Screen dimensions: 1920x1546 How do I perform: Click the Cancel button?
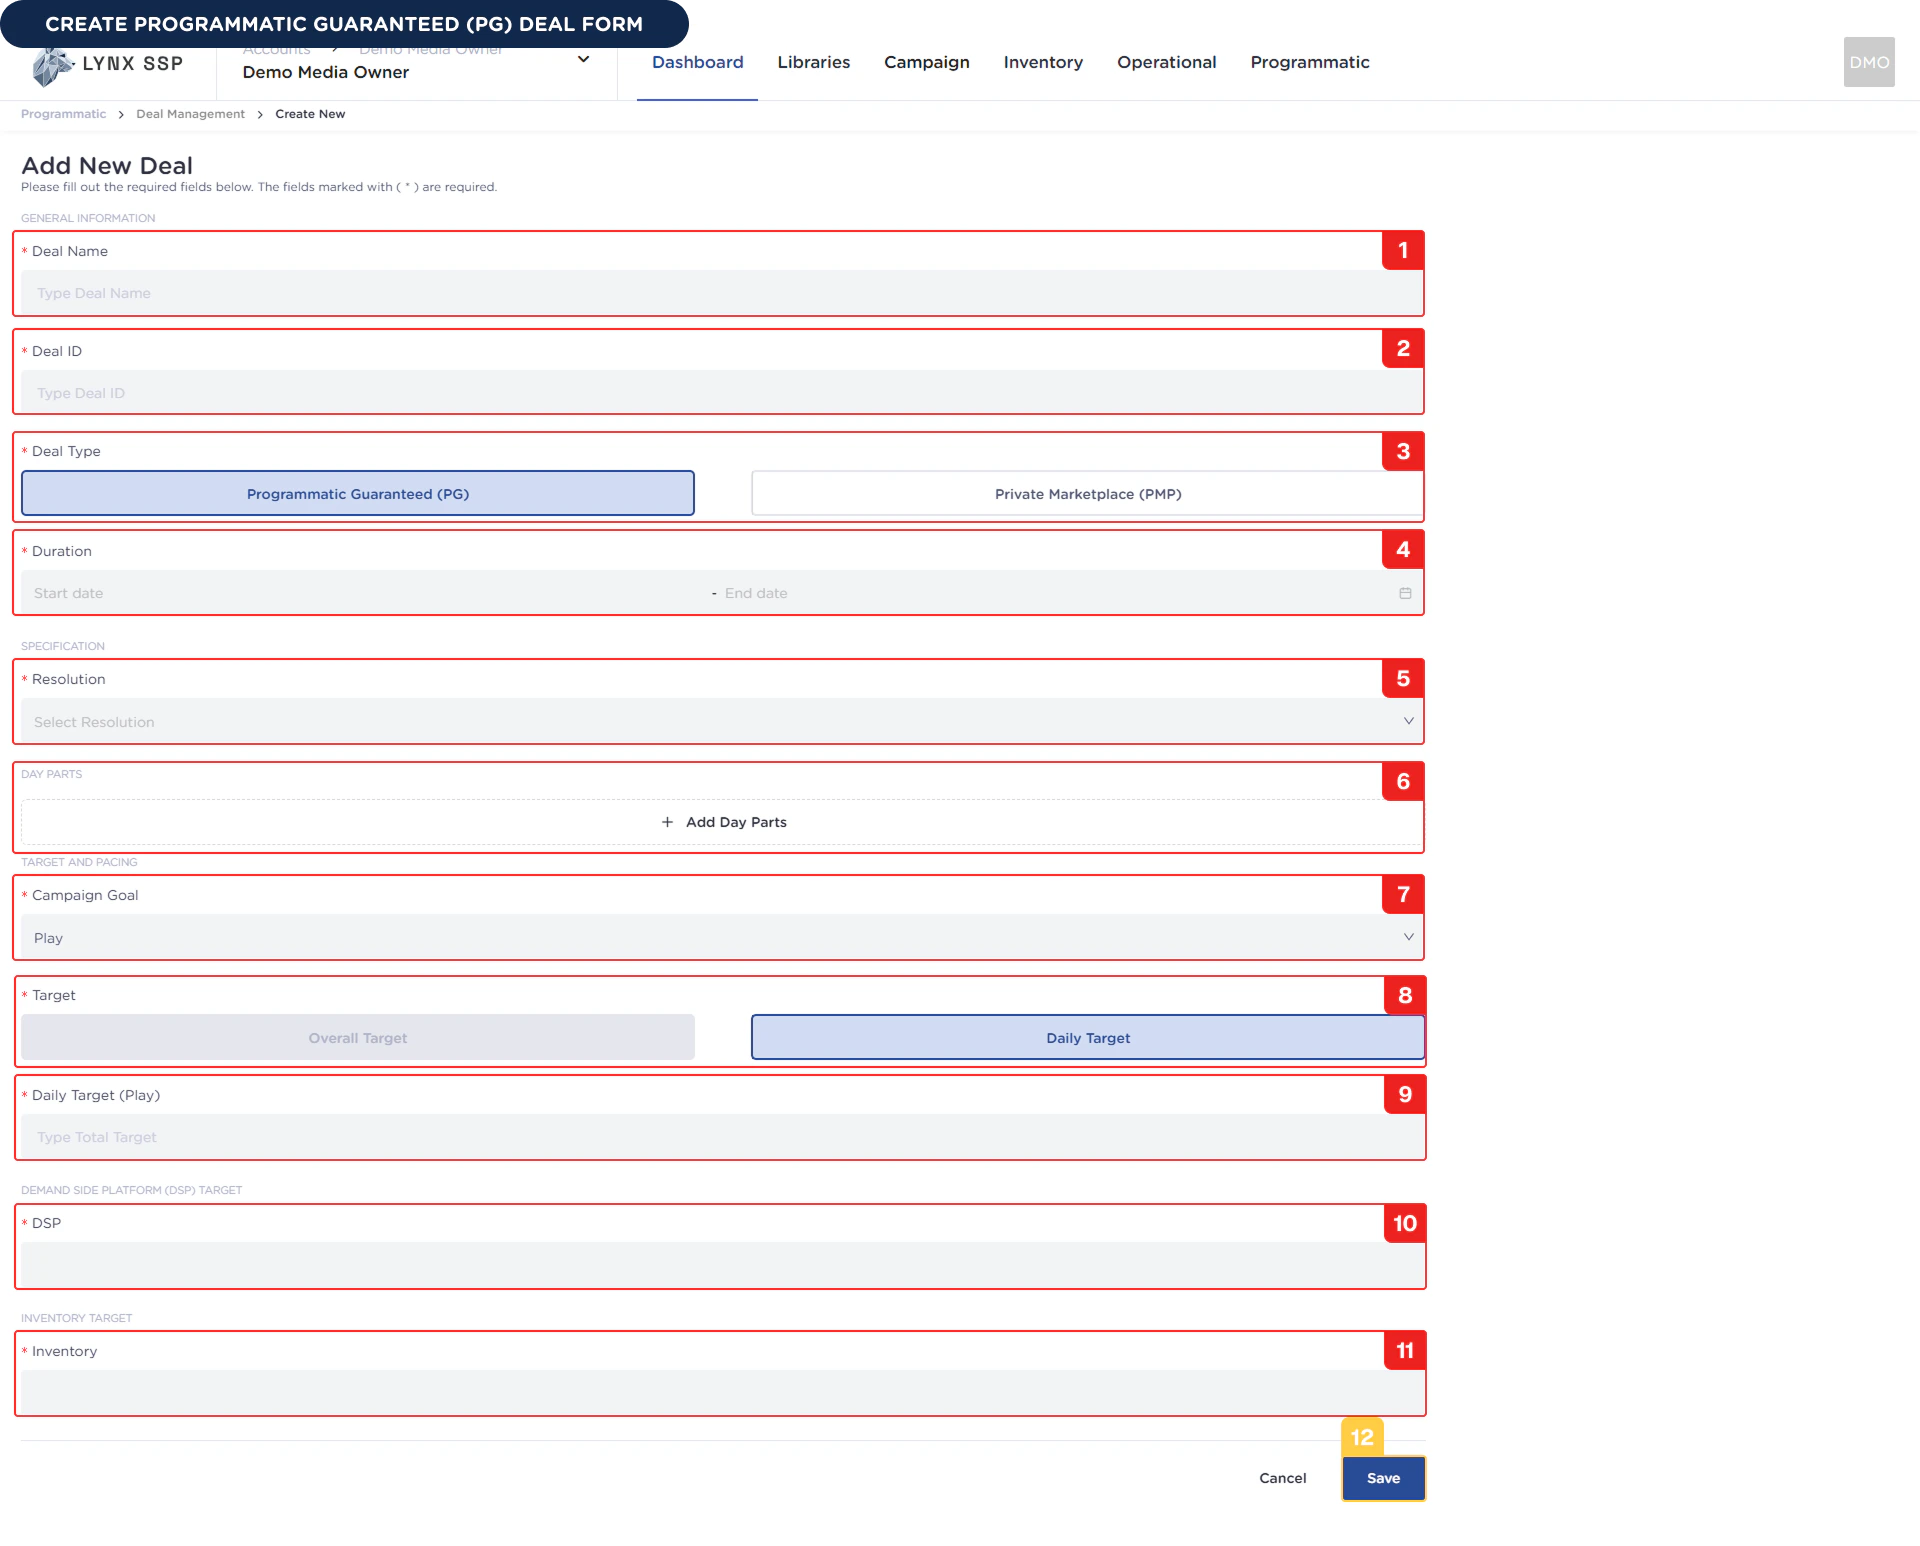point(1282,1478)
